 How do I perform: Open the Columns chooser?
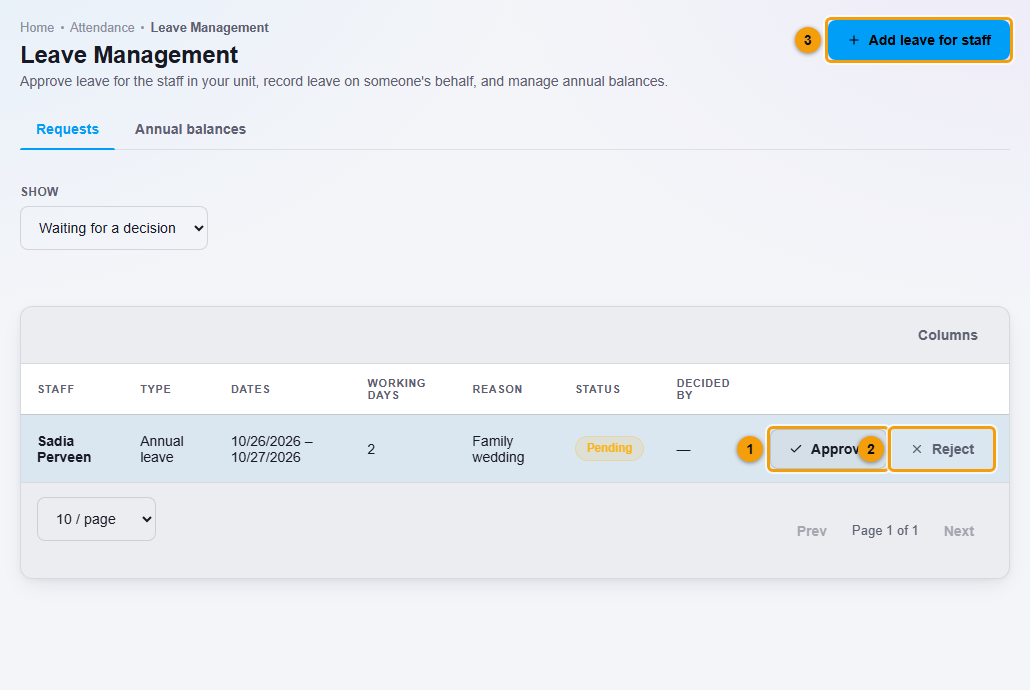pos(947,335)
